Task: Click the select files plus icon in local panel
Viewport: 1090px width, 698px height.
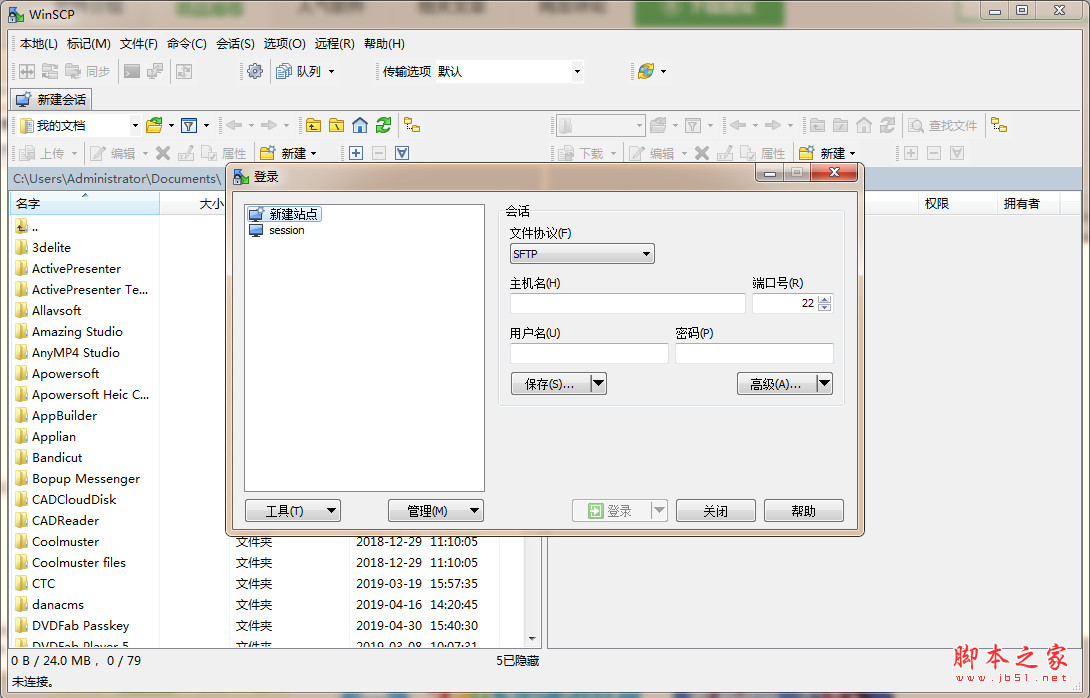Action: (356, 153)
